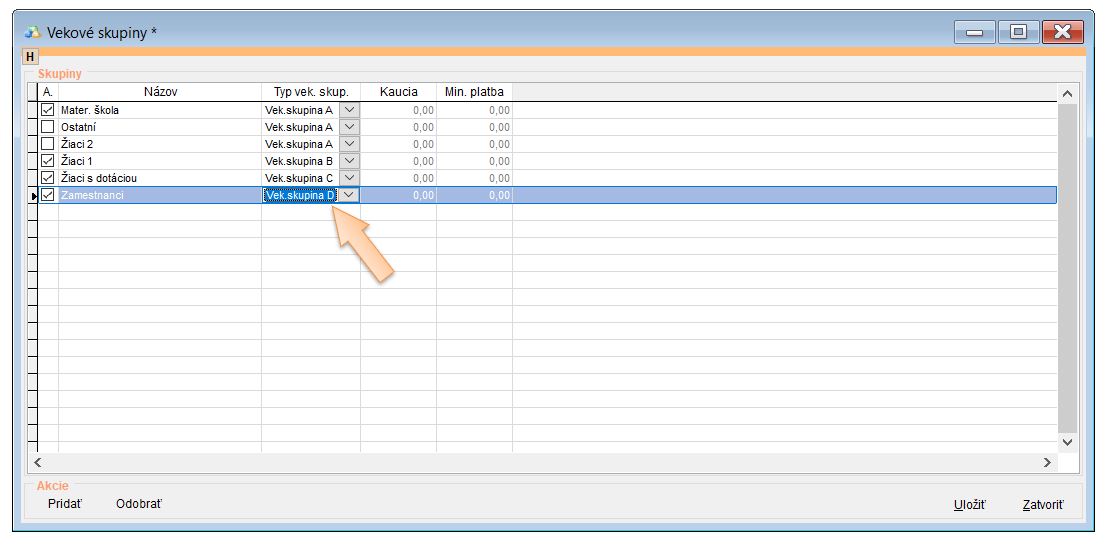Viewport: 1111px width, 551px height.
Task: Save changes with Uložiť
Action: coord(969,505)
